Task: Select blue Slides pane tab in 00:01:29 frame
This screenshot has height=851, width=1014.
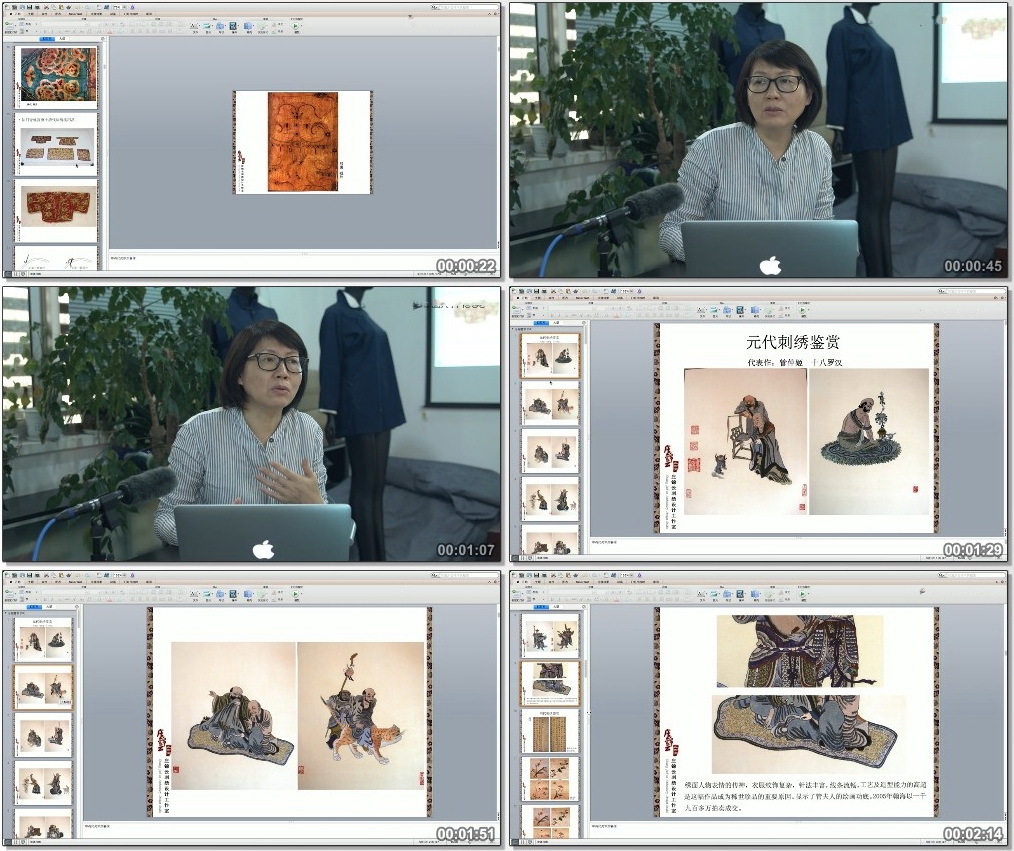Action: (x=541, y=323)
